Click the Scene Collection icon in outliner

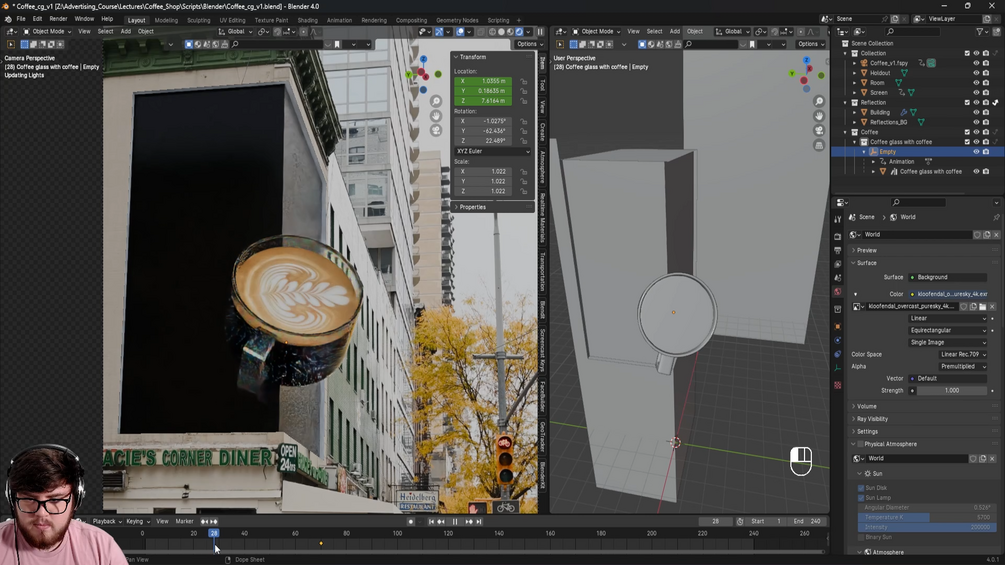pyautogui.click(x=845, y=44)
